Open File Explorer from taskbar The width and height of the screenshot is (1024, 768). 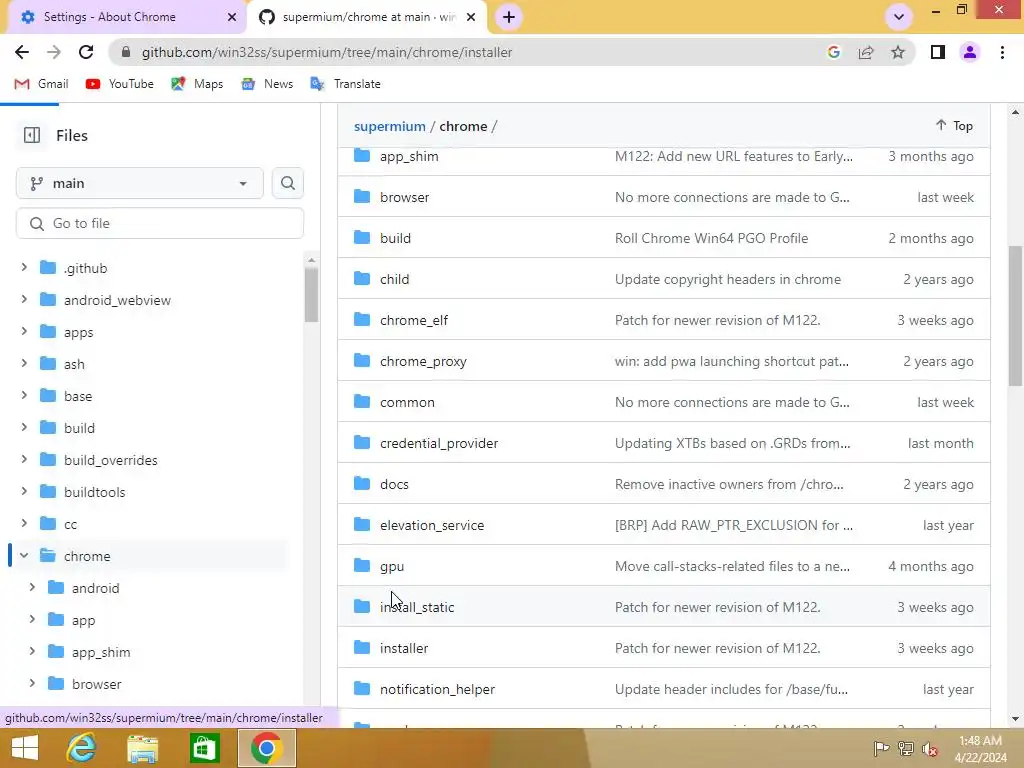click(142, 748)
